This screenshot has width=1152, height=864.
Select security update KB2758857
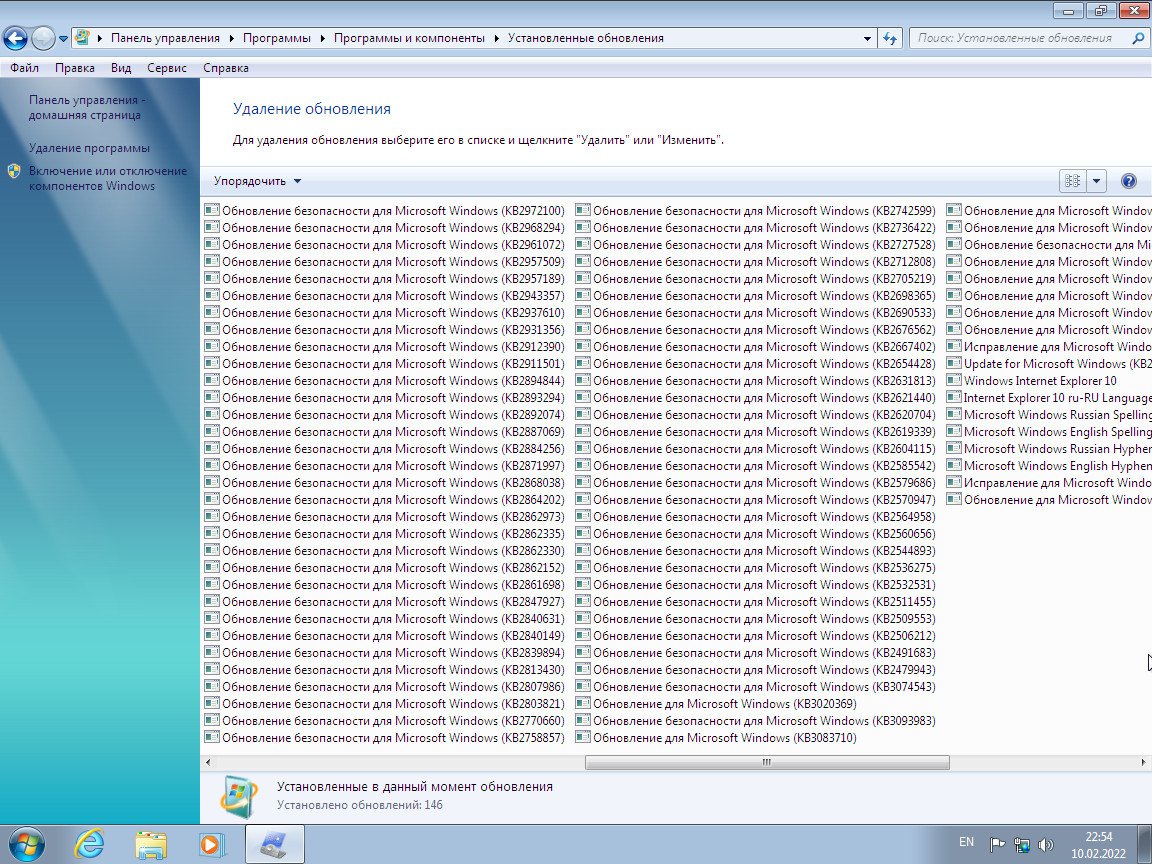(x=385, y=738)
